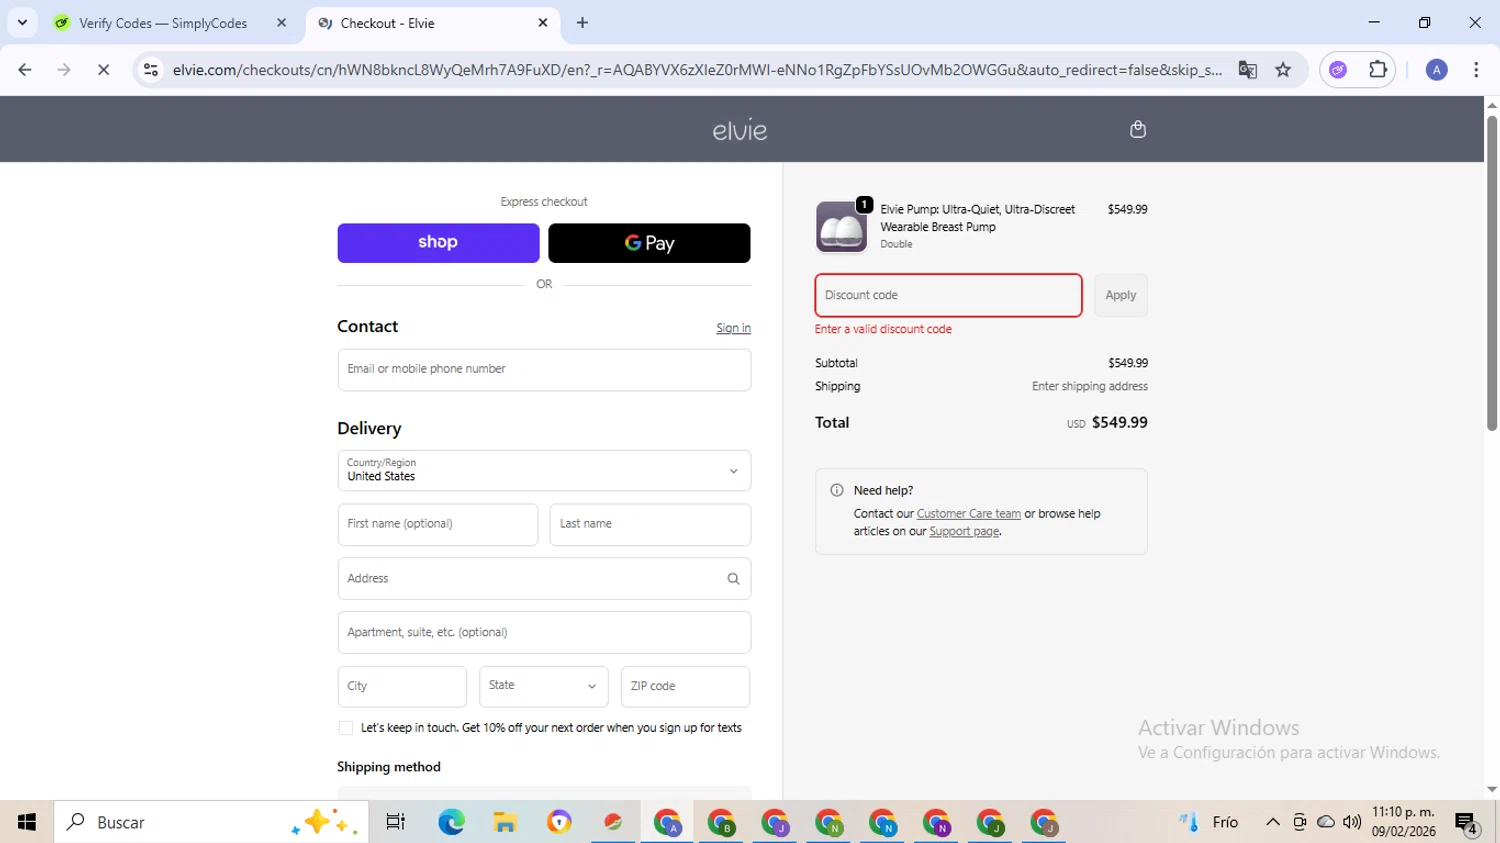The height and width of the screenshot is (843, 1500).
Task: Pay with the Google Pay button
Action: tap(649, 243)
